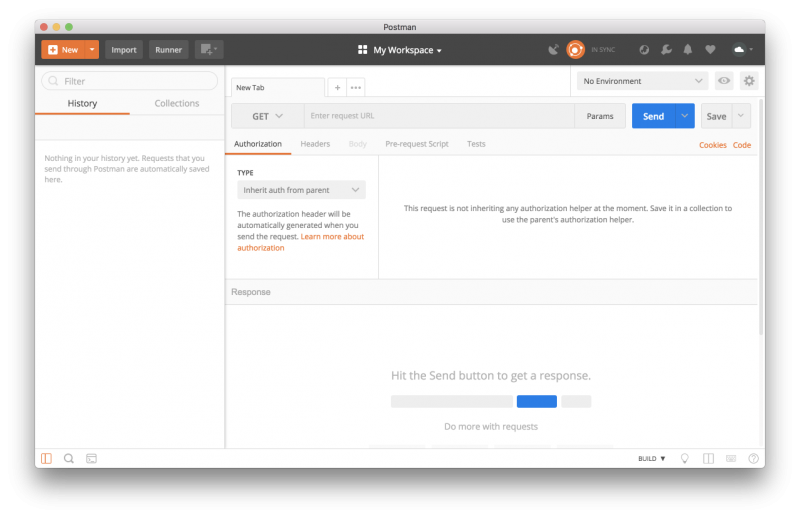Open the wrench settings icon in header
Screen dimensions: 800x518
coord(666,49)
